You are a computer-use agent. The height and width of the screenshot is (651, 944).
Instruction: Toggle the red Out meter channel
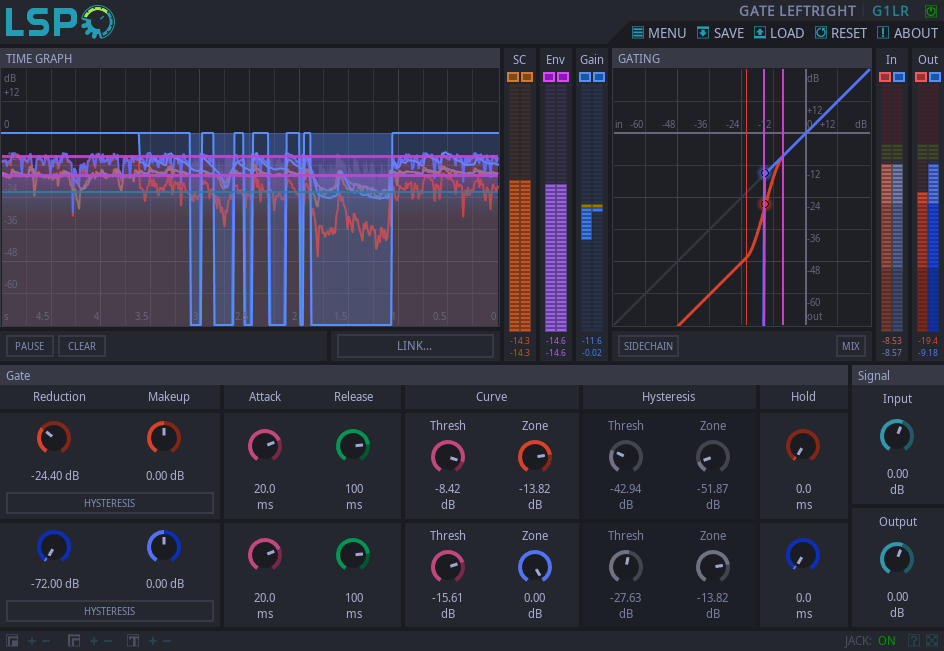point(921,77)
